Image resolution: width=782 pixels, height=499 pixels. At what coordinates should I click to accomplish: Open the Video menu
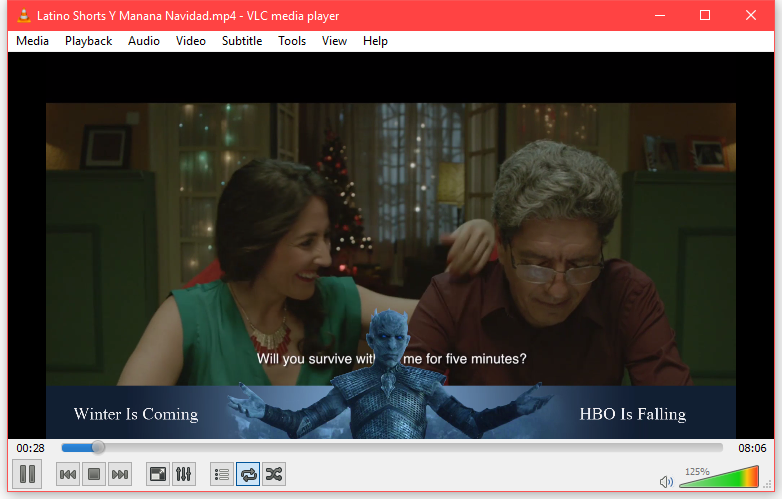point(191,41)
